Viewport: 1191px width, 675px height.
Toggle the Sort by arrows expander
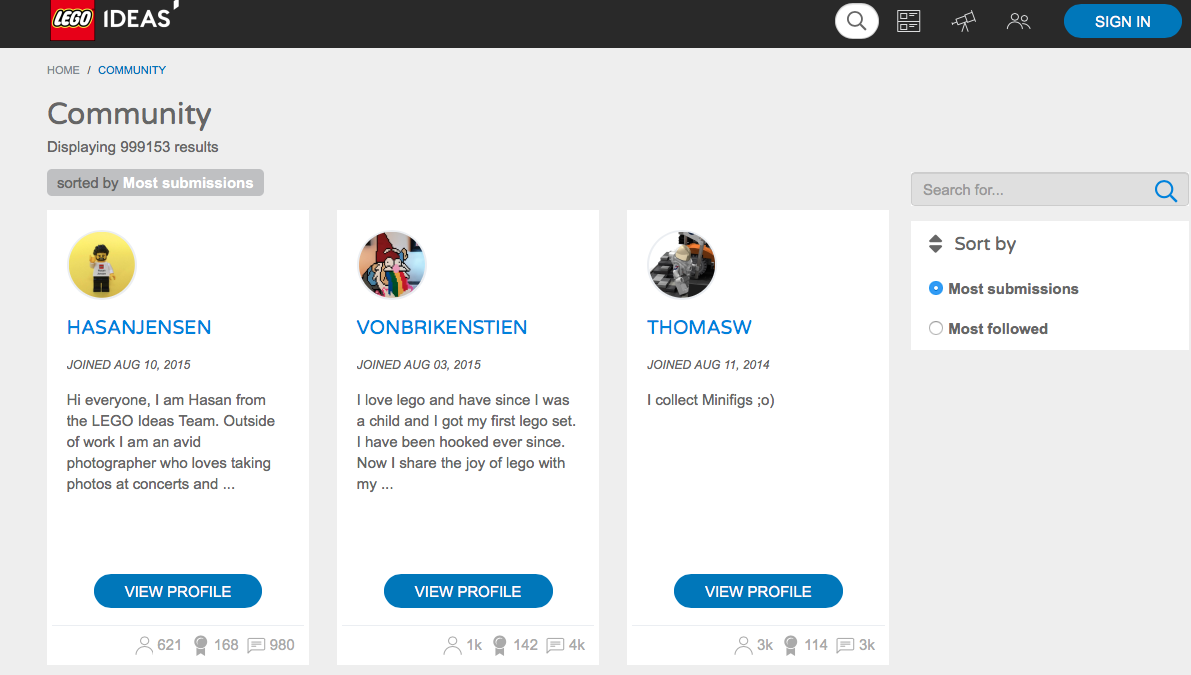coord(936,244)
